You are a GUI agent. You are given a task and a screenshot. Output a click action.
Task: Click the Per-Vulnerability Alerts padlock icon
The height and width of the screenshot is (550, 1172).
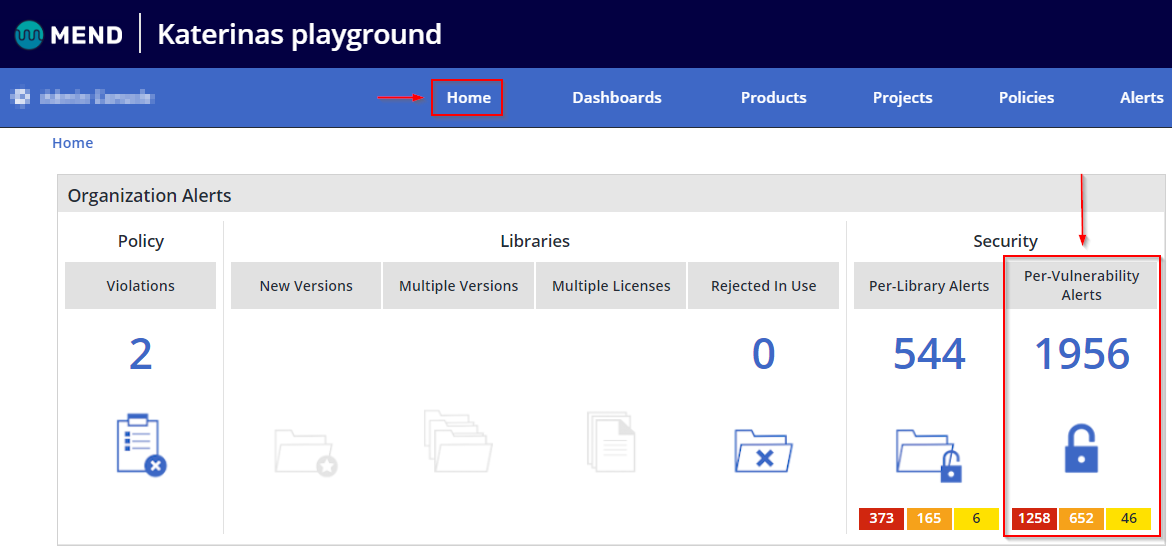point(1081,448)
